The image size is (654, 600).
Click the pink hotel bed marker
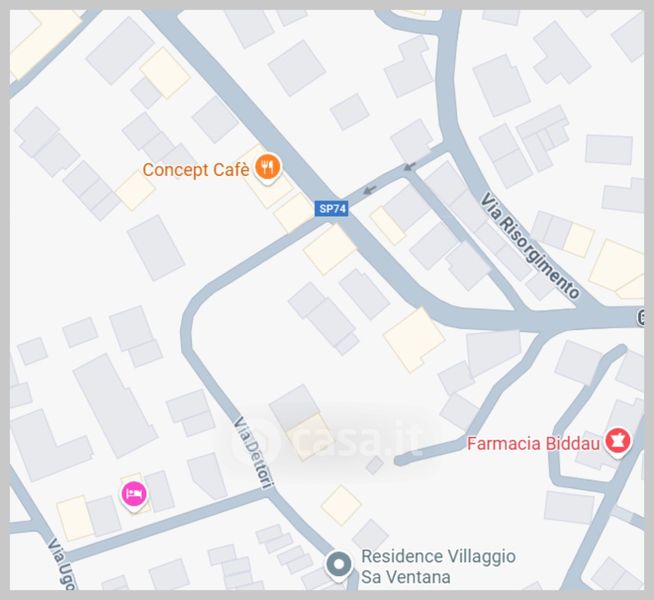tap(134, 495)
